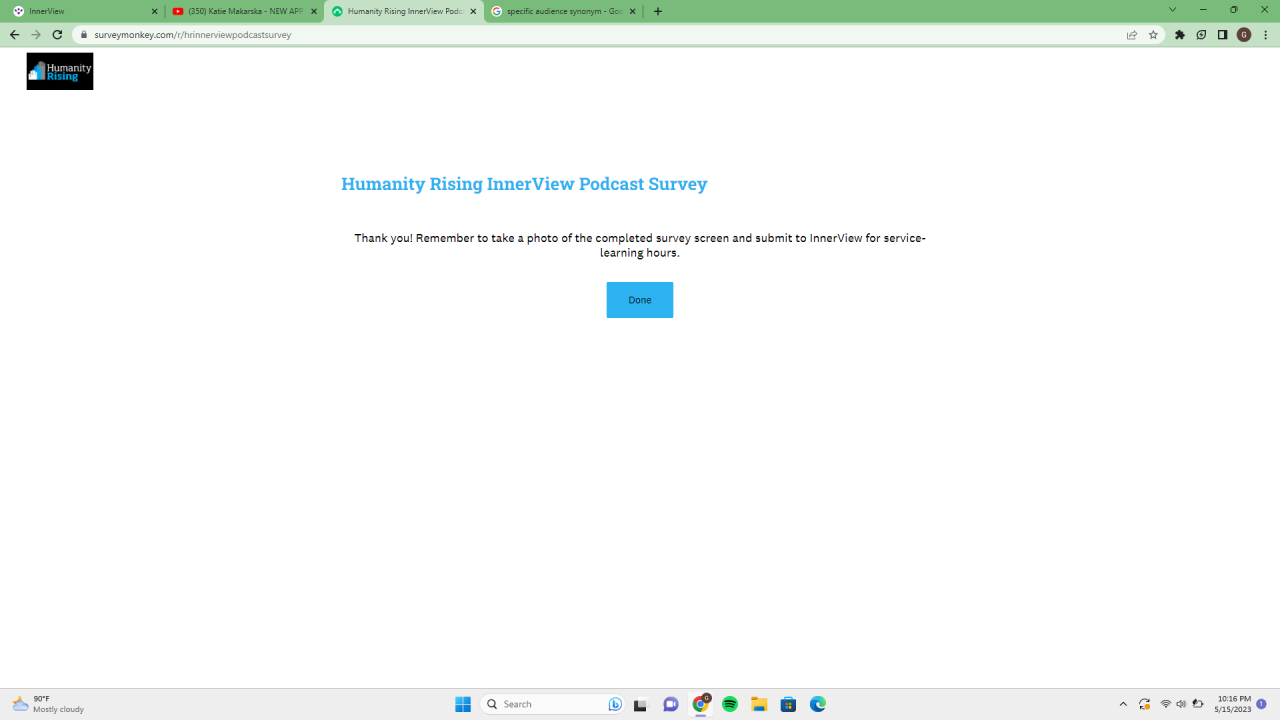Open a new browser tab
Viewport: 1280px width, 720px height.
click(x=657, y=11)
